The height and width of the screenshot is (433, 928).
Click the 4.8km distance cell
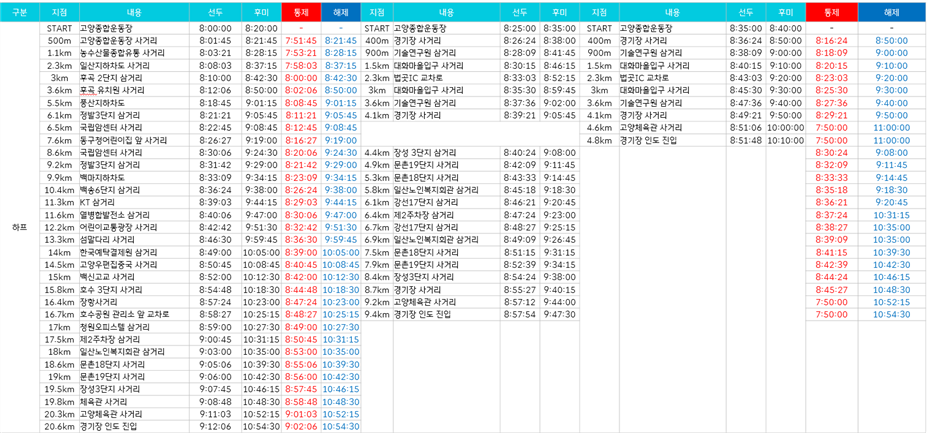pyautogui.click(x=599, y=140)
